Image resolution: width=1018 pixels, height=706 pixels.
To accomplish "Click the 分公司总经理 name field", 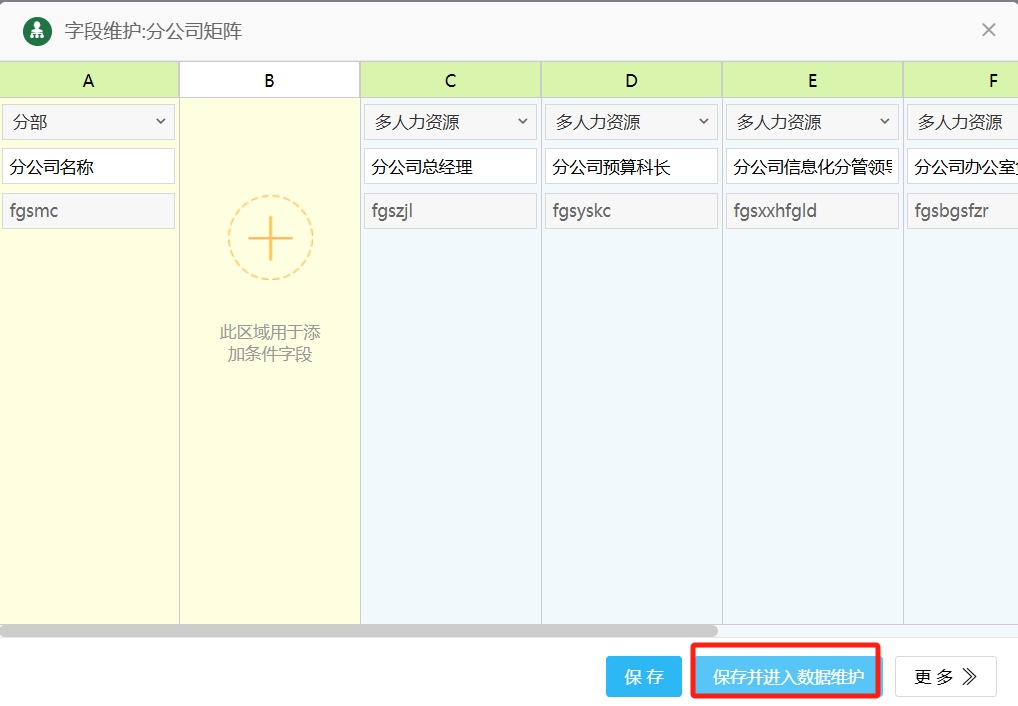I will [x=450, y=167].
